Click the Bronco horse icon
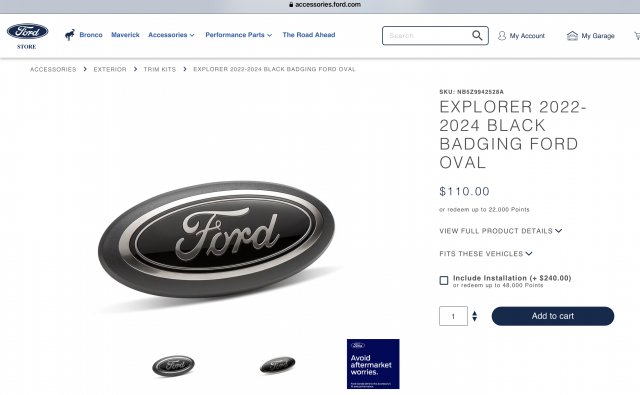The height and width of the screenshot is (395, 640). coord(70,35)
